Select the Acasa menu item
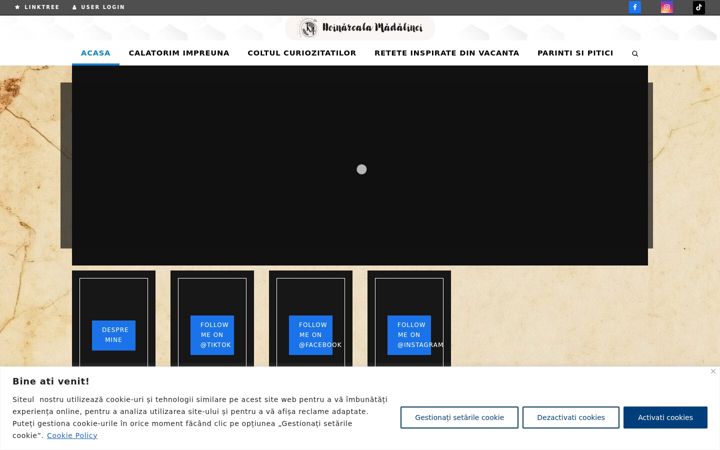This screenshot has height=450, width=720. click(x=96, y=53)
